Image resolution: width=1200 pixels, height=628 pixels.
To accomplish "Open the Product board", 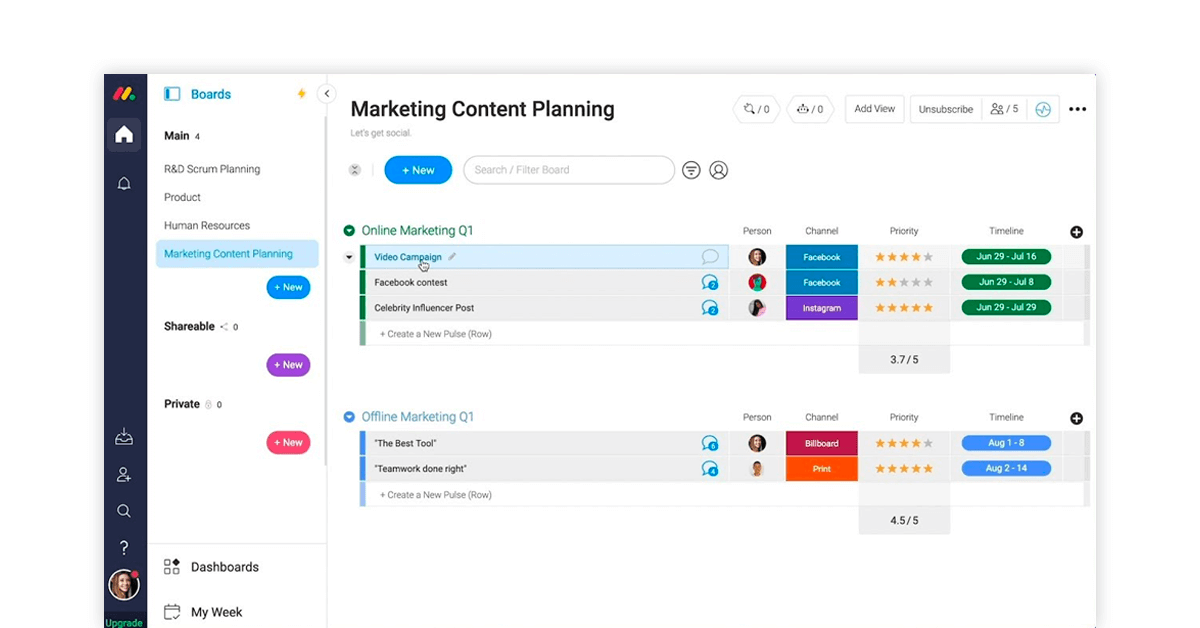I will coord(182,197).
